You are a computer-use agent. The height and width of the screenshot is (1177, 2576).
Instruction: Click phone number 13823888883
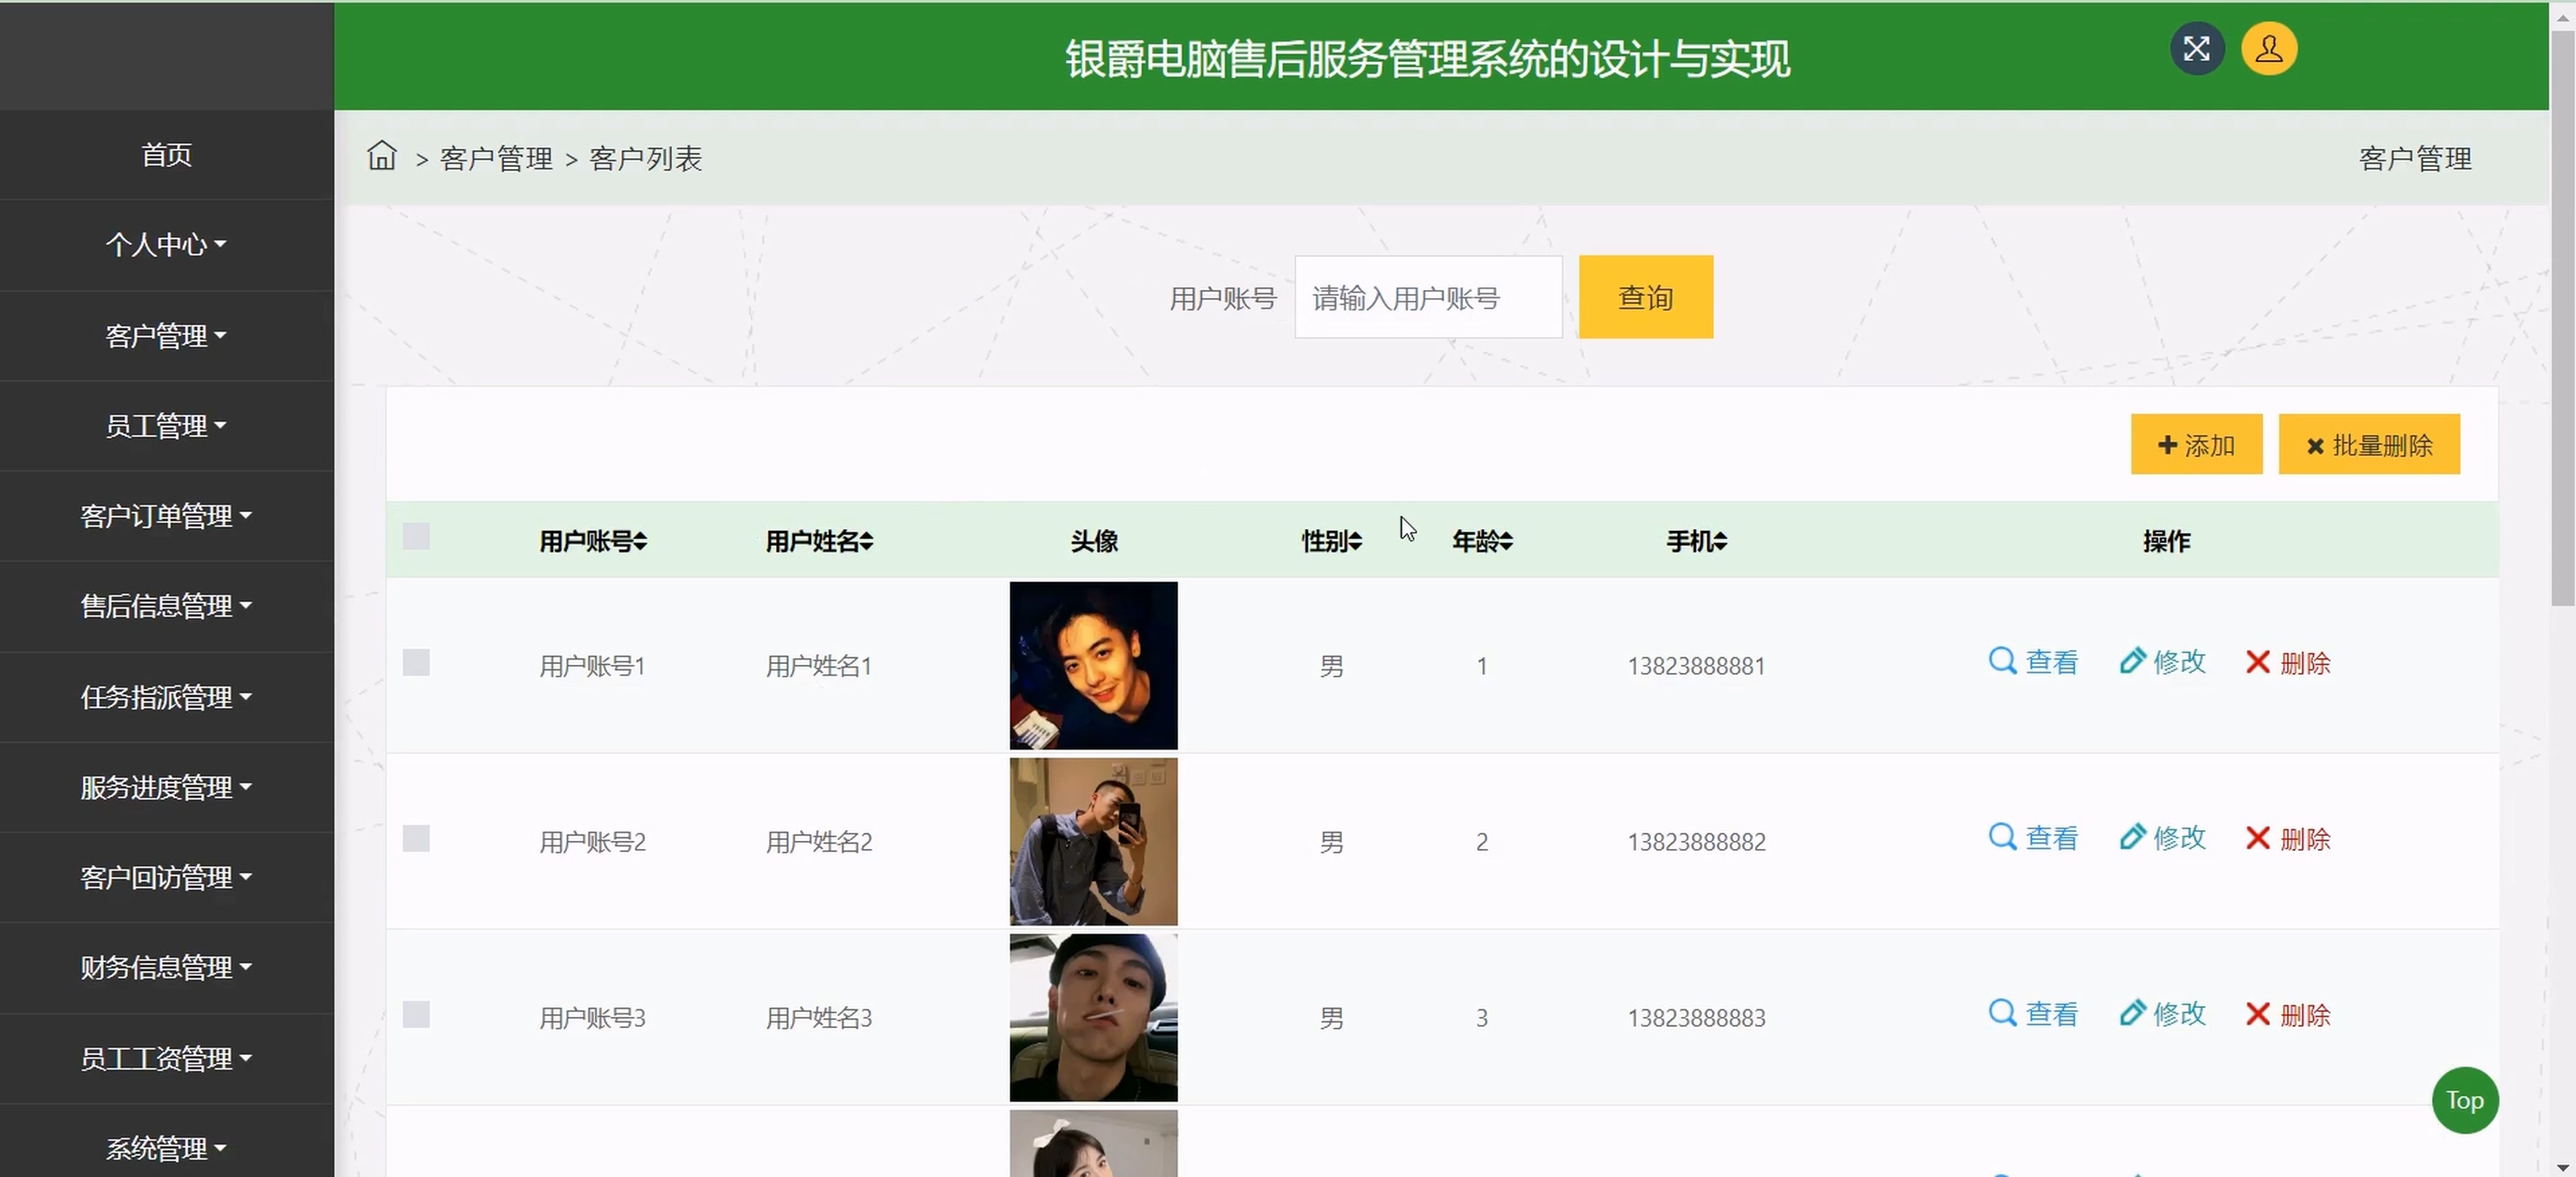tap(1696, 1018)
